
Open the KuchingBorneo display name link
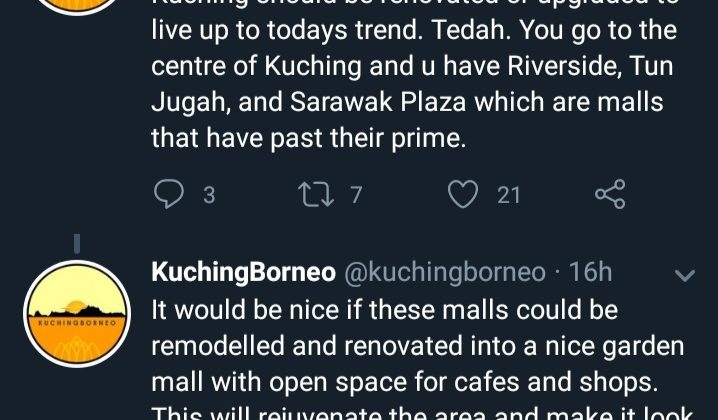tap(243, 273)
